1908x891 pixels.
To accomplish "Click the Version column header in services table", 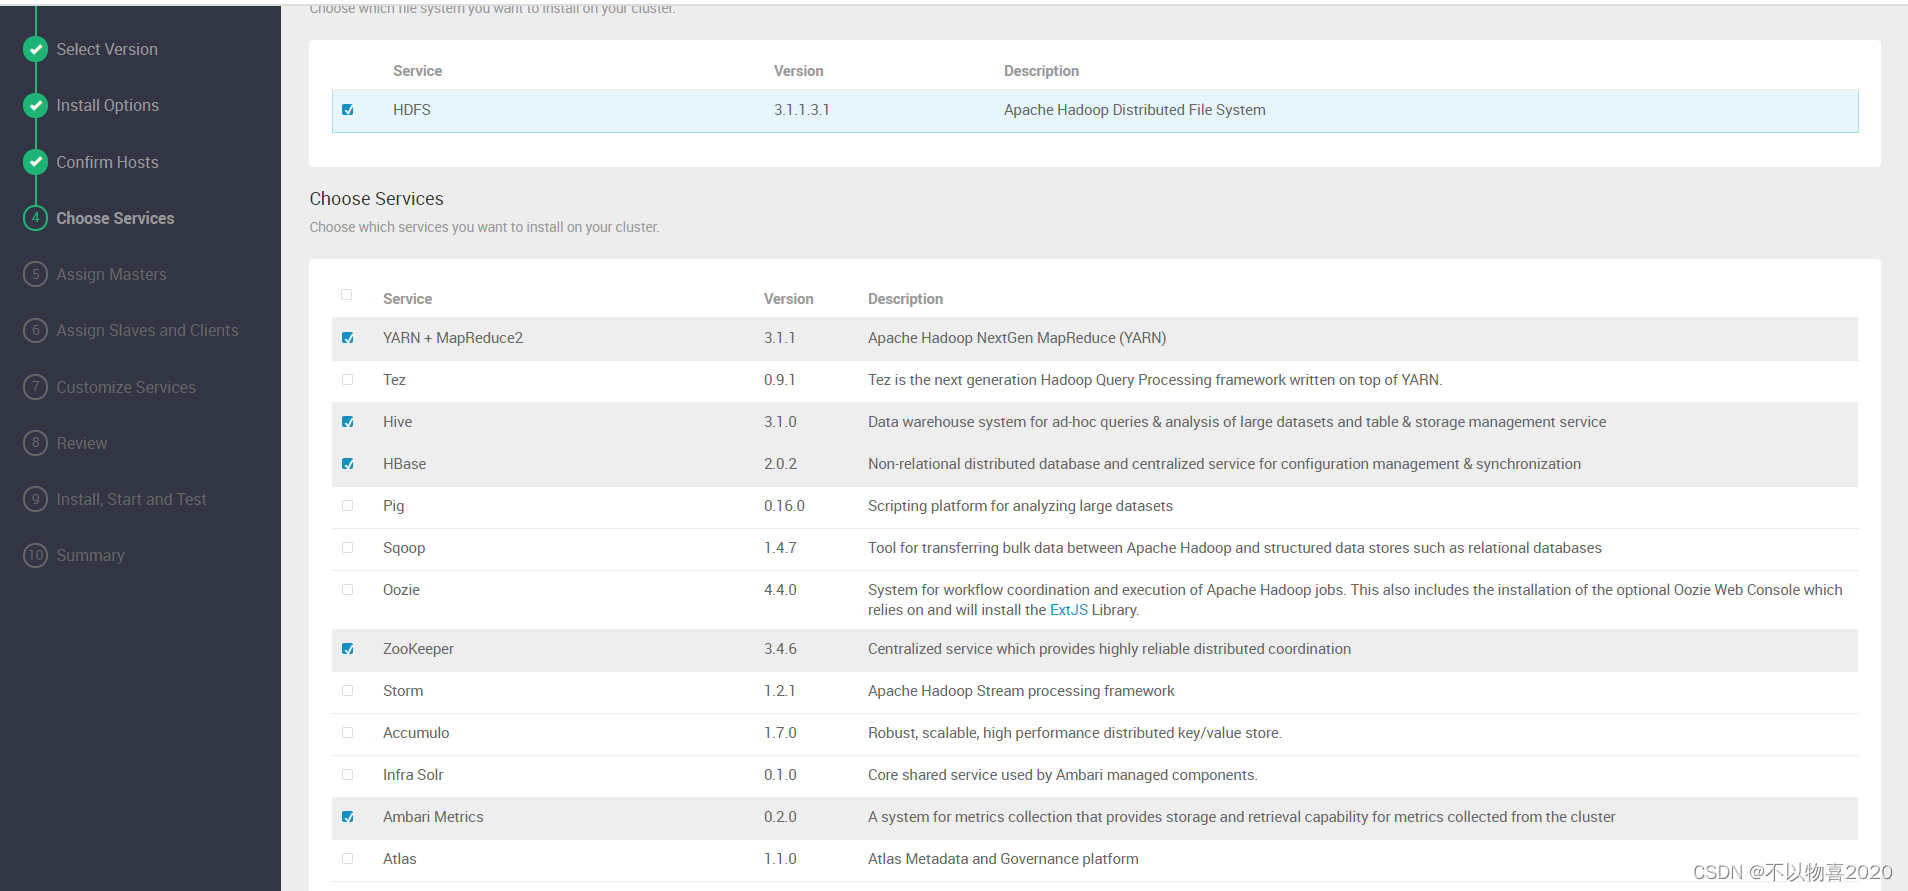I will (x=789, y=299).
